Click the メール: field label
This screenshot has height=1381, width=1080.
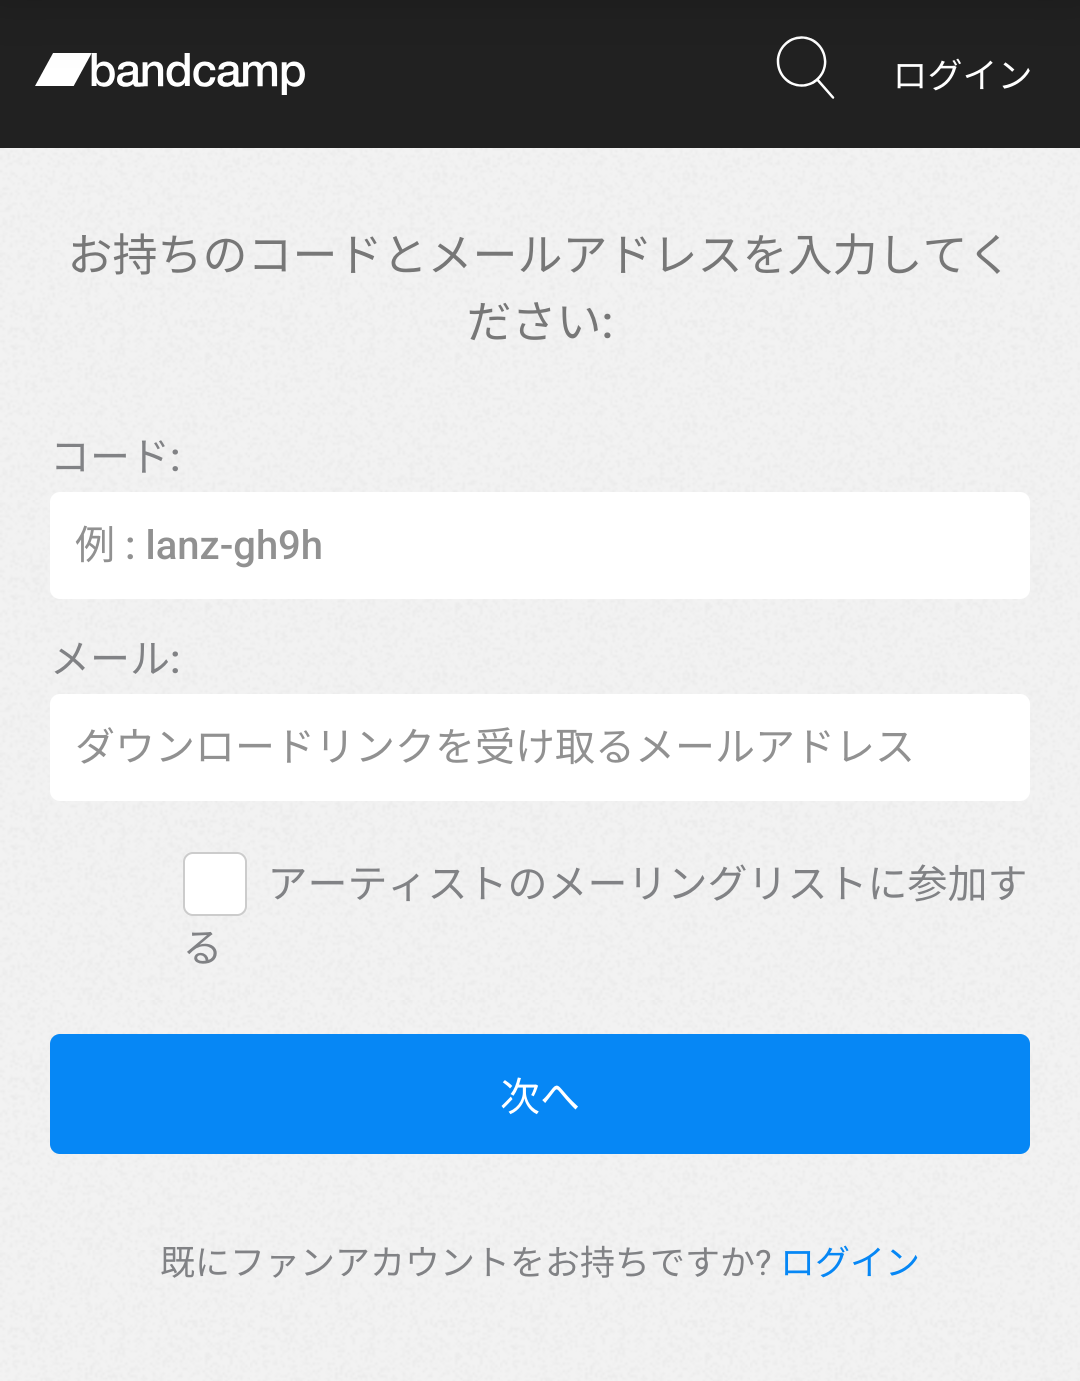tap(117, 660)
